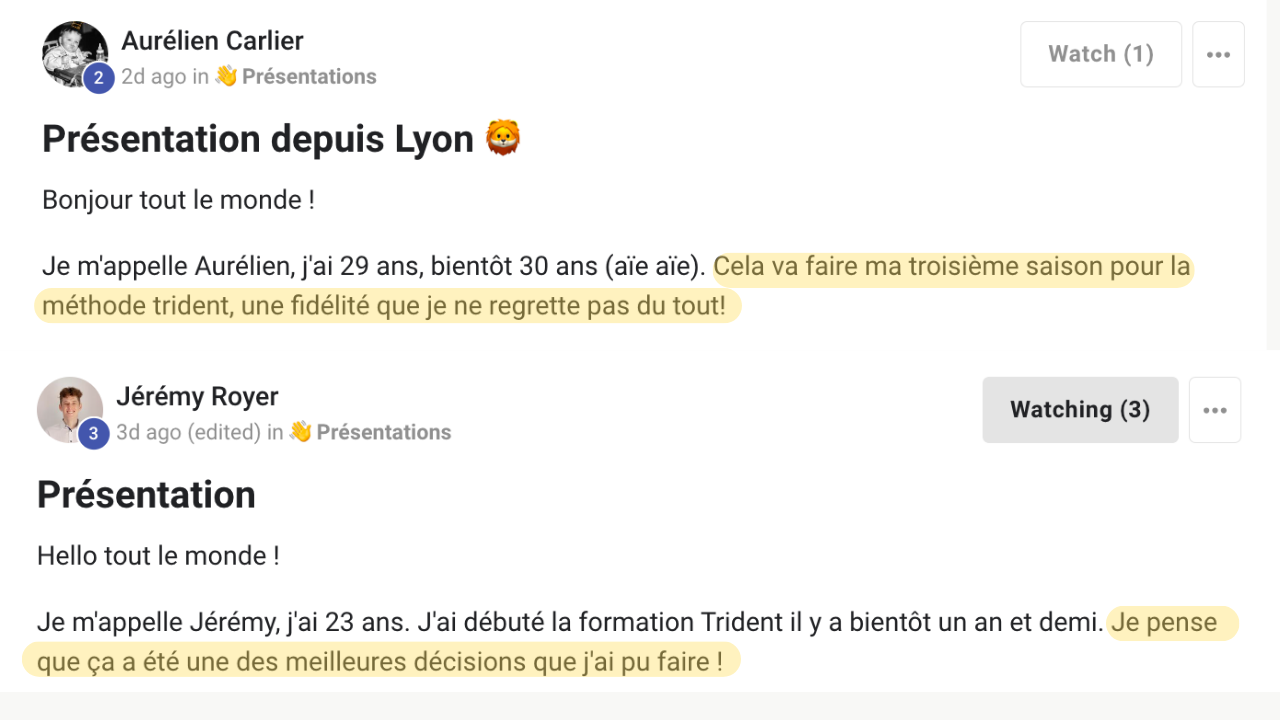Click the Aurélien Carlier author name
Screen dimensions: 1280x720
coord(212,41)
